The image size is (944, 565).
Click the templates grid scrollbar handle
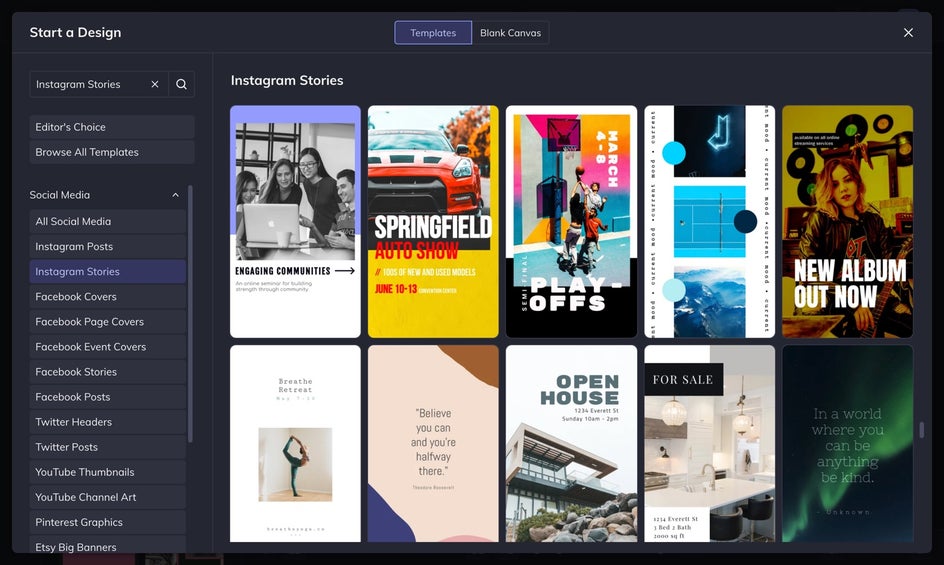pyautogui.click(x=921, y=429)
